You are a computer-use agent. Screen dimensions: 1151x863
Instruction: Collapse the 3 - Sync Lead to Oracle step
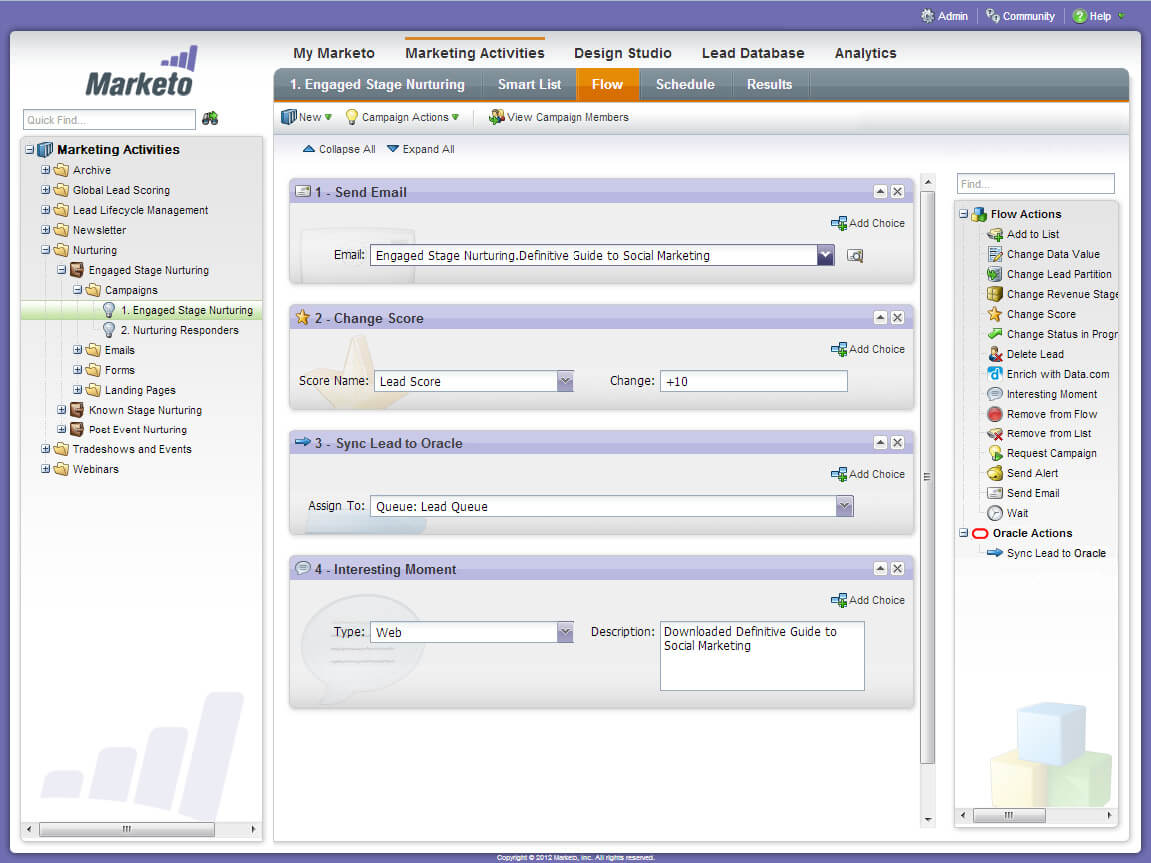[880, 443]
